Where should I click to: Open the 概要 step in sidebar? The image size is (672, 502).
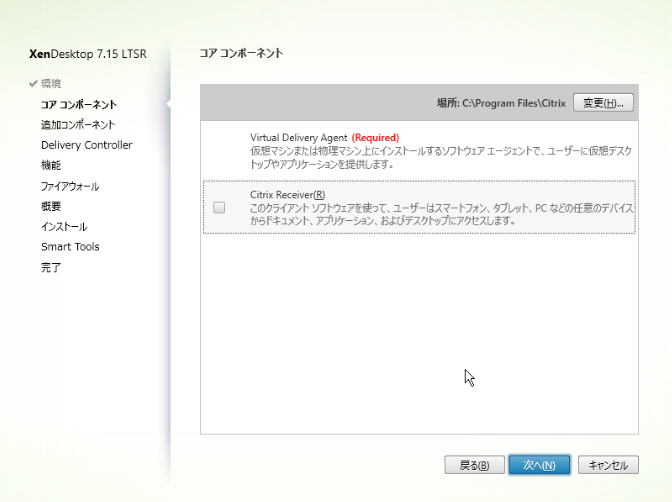51,206
